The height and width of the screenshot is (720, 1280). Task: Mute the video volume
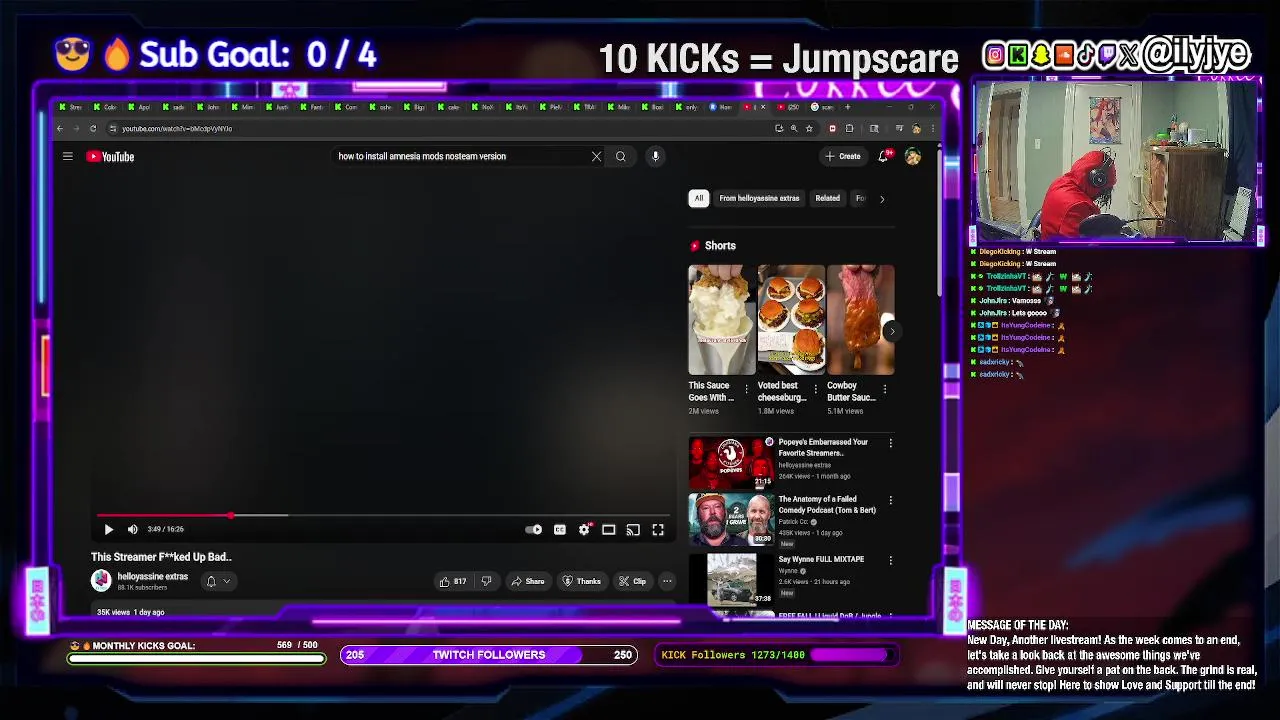coord(132,530)
